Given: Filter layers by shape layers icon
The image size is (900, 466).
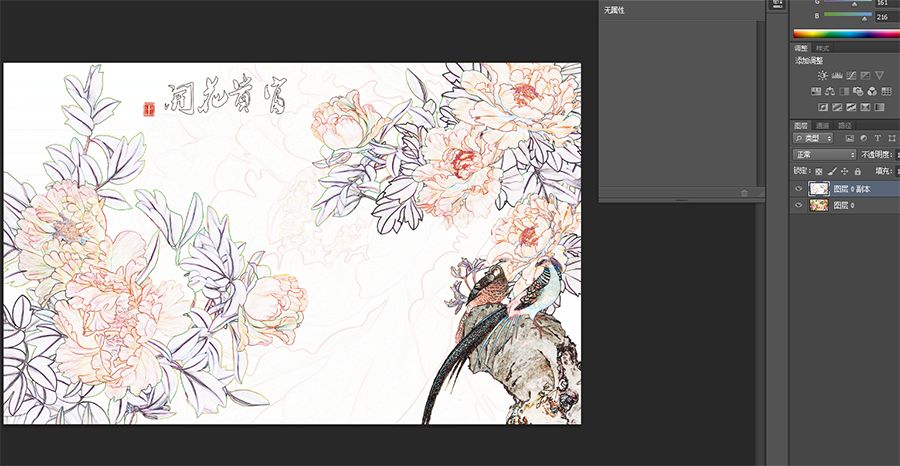Looking at the screenshot, I should [892, 138].
